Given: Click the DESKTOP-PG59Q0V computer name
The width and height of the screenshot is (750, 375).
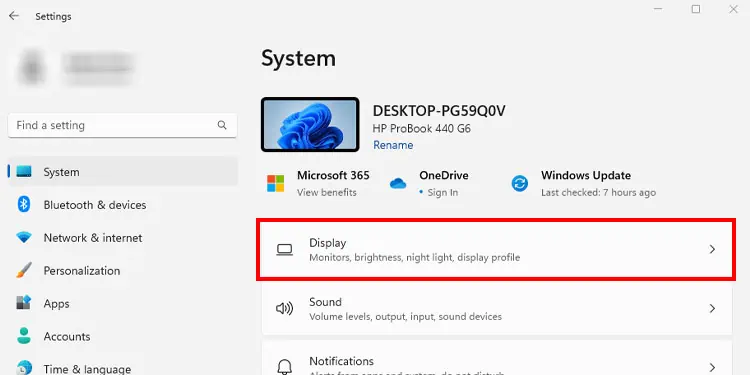Looking at the screenshot, I should point(439,111).
